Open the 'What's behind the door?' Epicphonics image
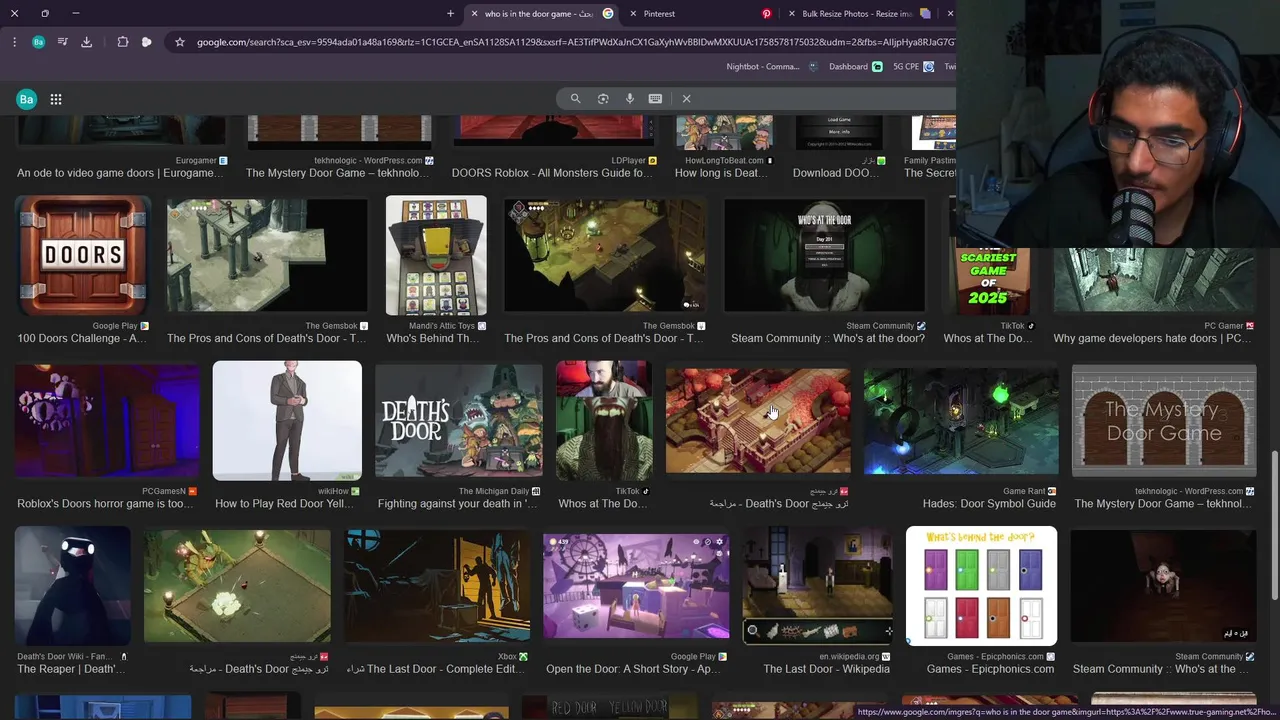This screenshot has width=1280, height=720. tap(981, 586)
